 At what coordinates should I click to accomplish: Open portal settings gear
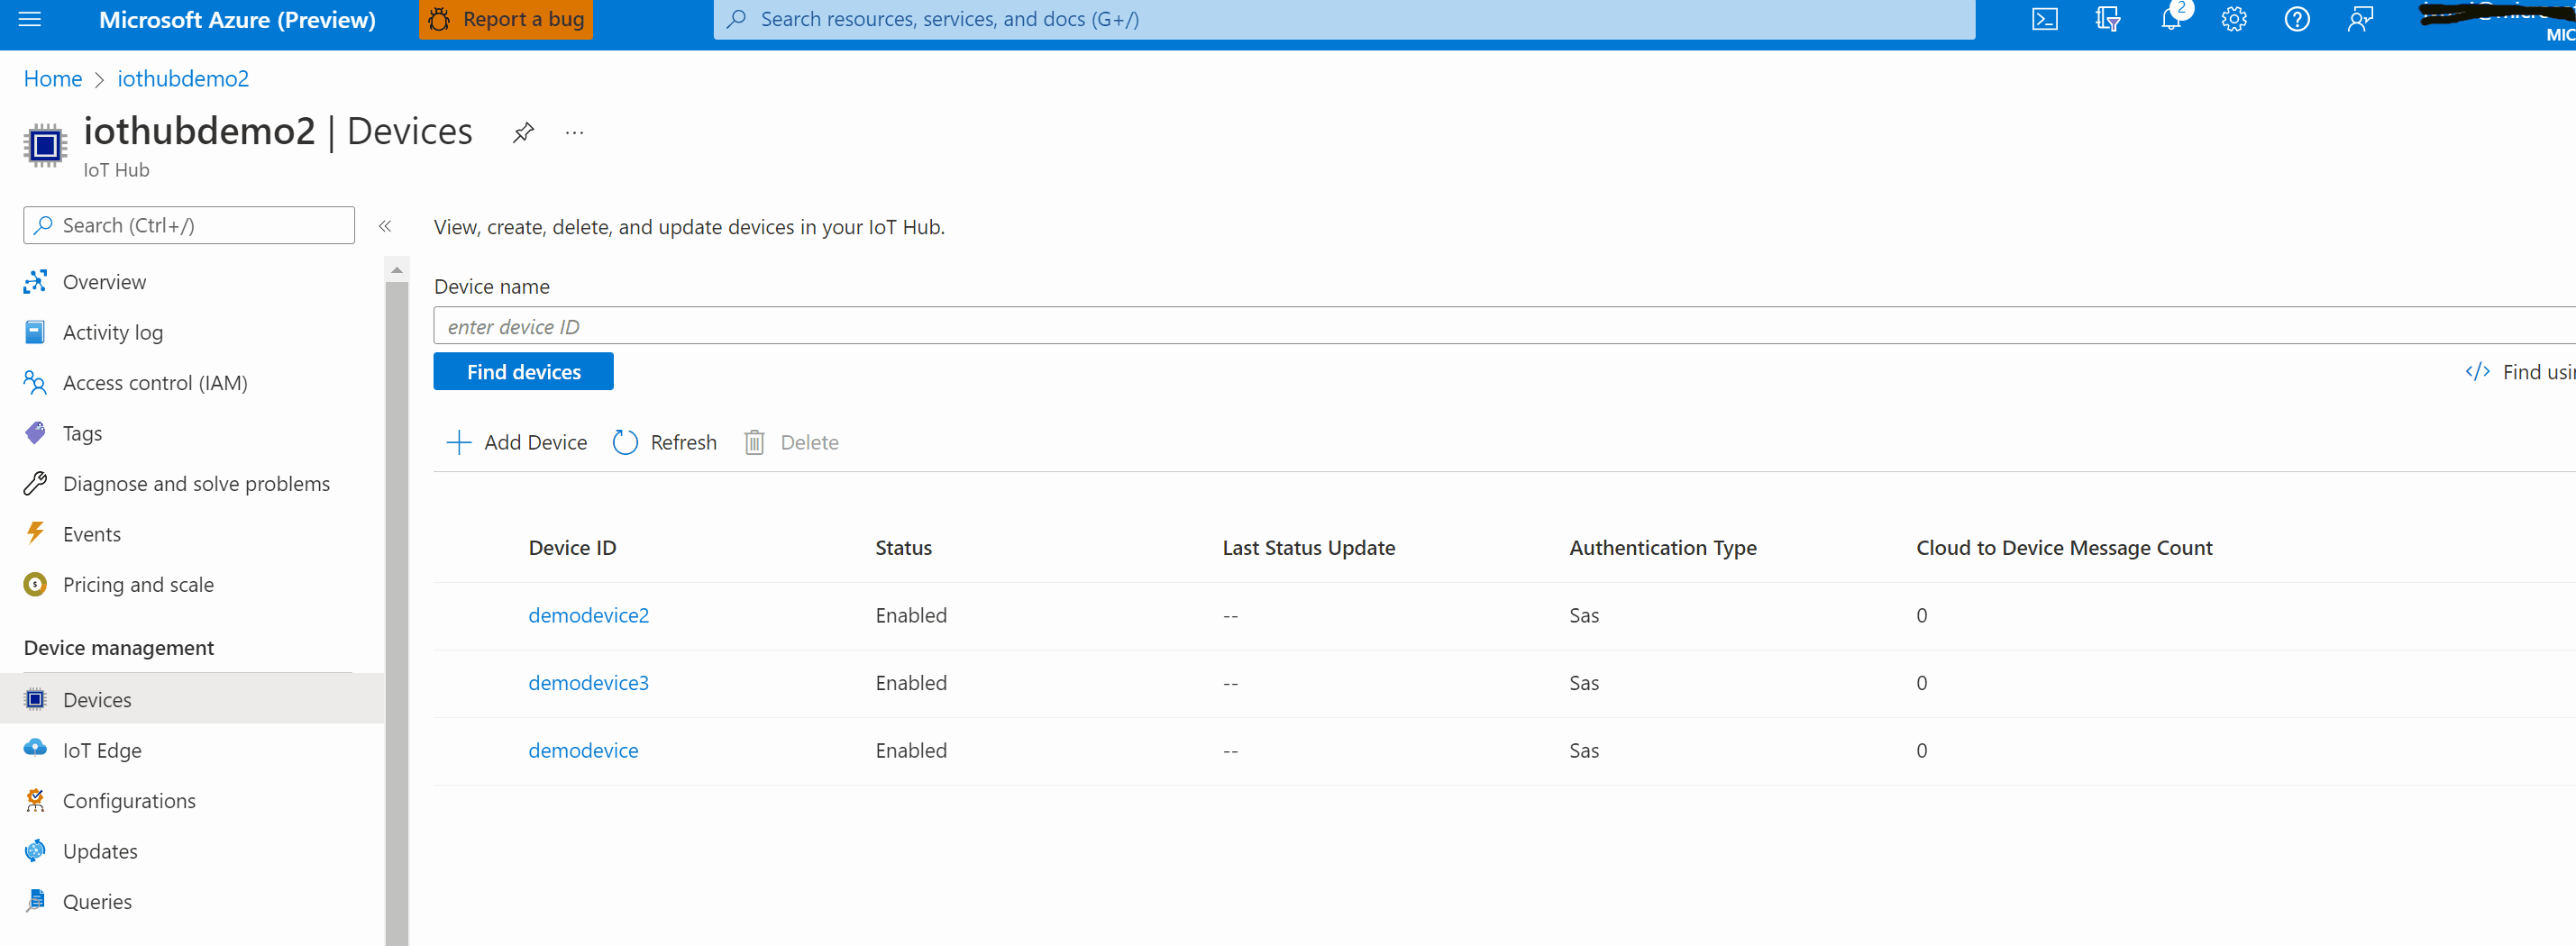click(x=2234, y=18)
